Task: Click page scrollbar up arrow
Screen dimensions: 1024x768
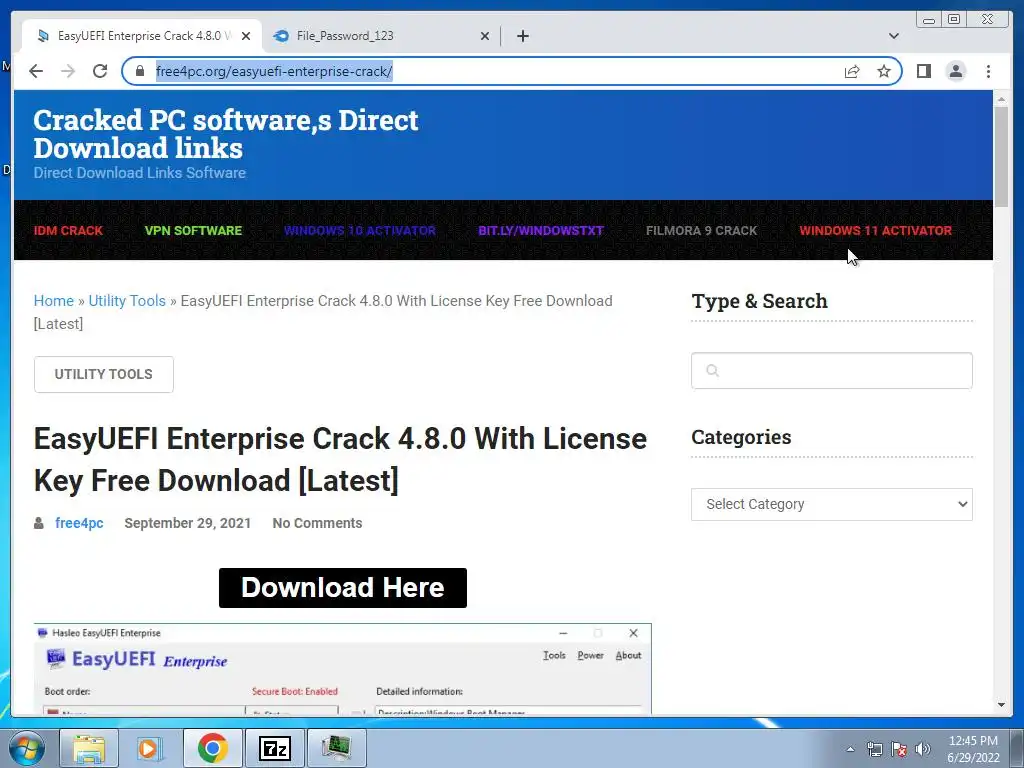Action: 1001,99
